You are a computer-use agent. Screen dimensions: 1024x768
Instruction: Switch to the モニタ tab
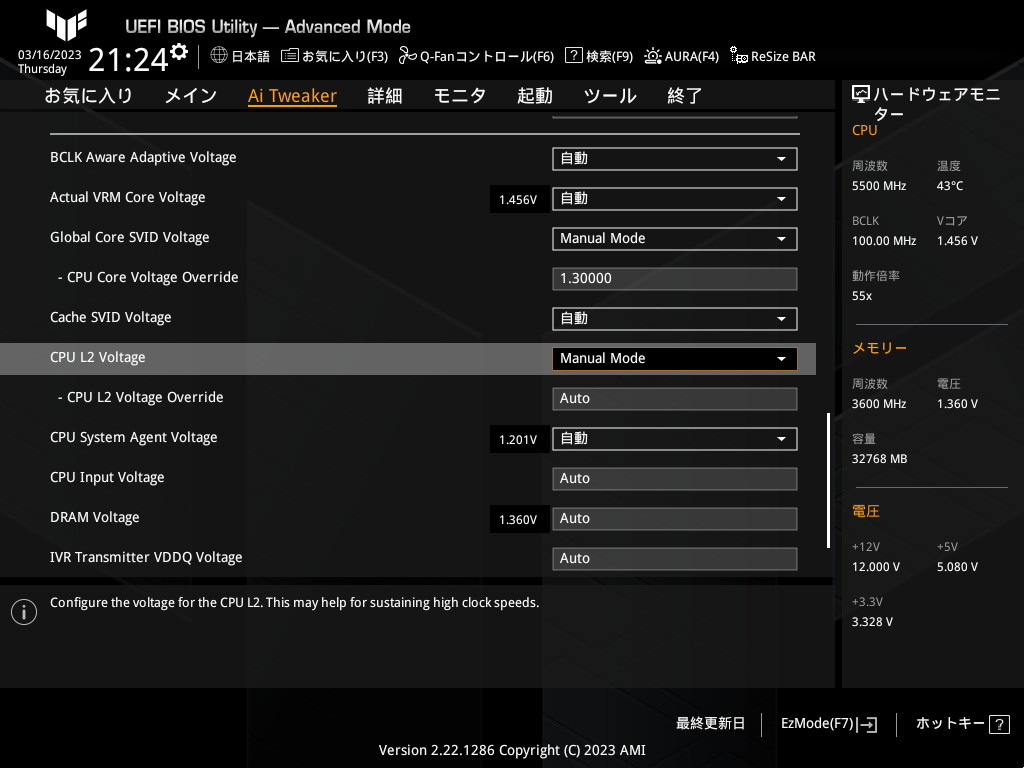click(x=460, y=96)
